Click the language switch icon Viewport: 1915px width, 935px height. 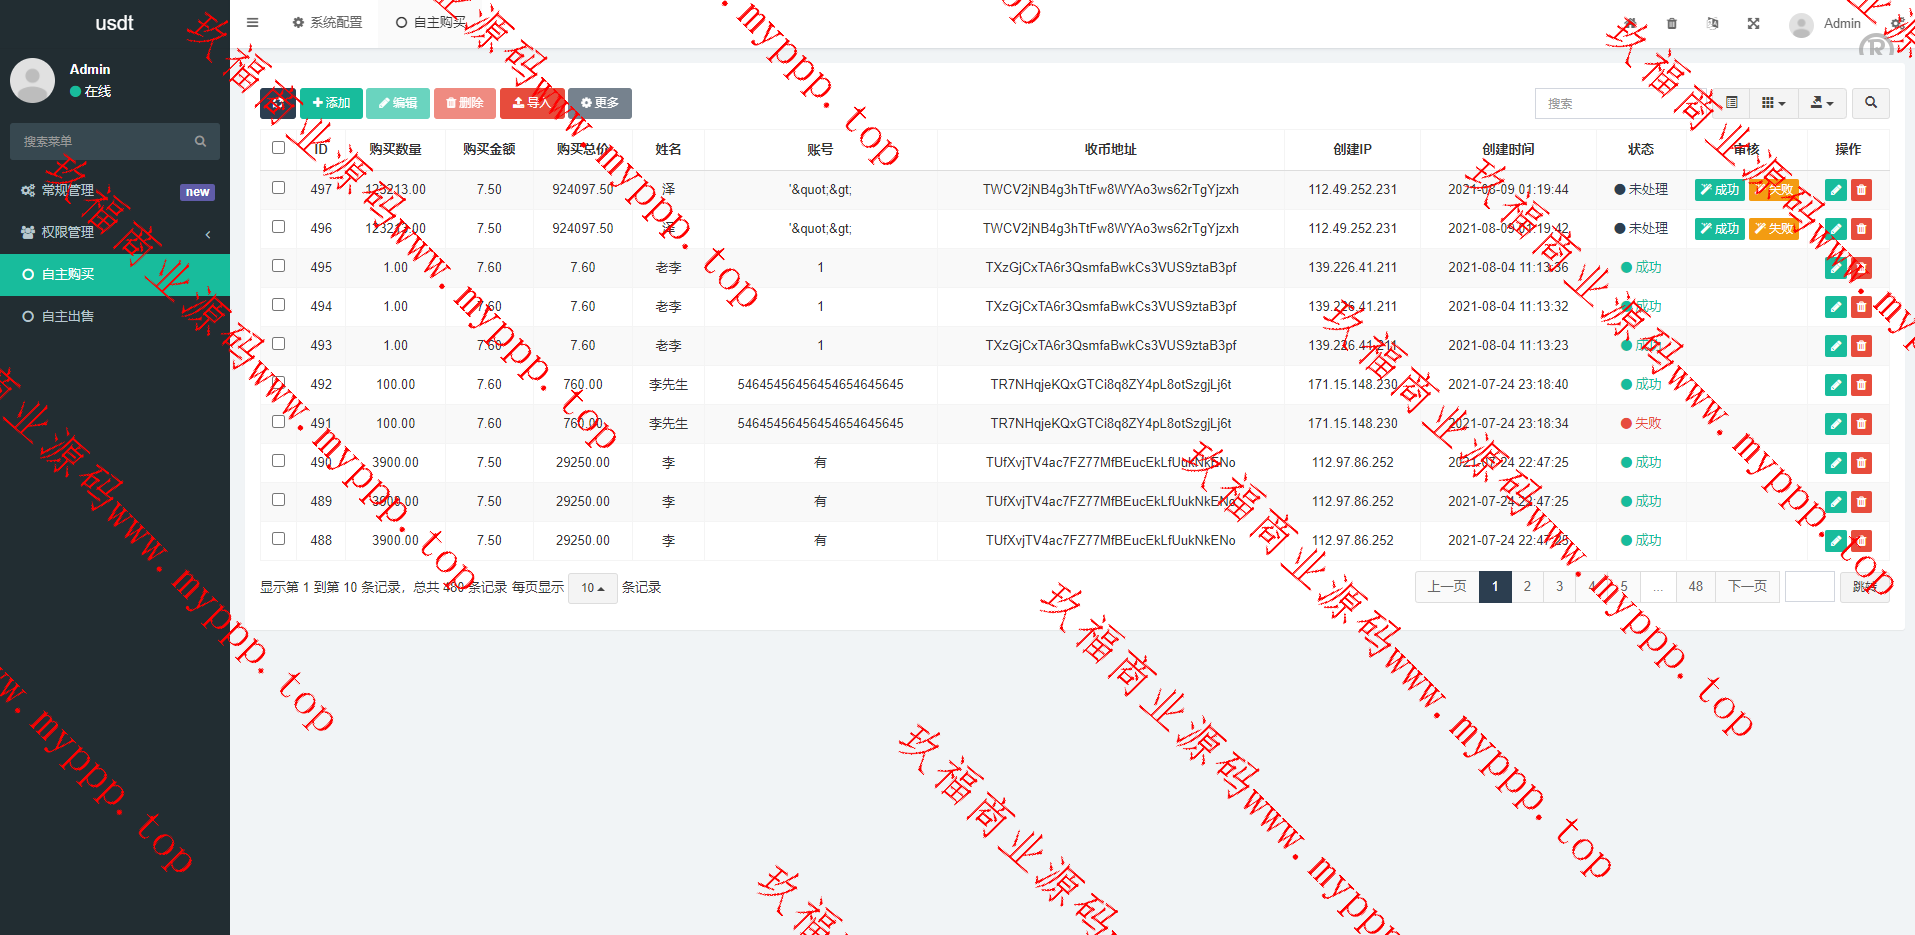[1712, 23]
